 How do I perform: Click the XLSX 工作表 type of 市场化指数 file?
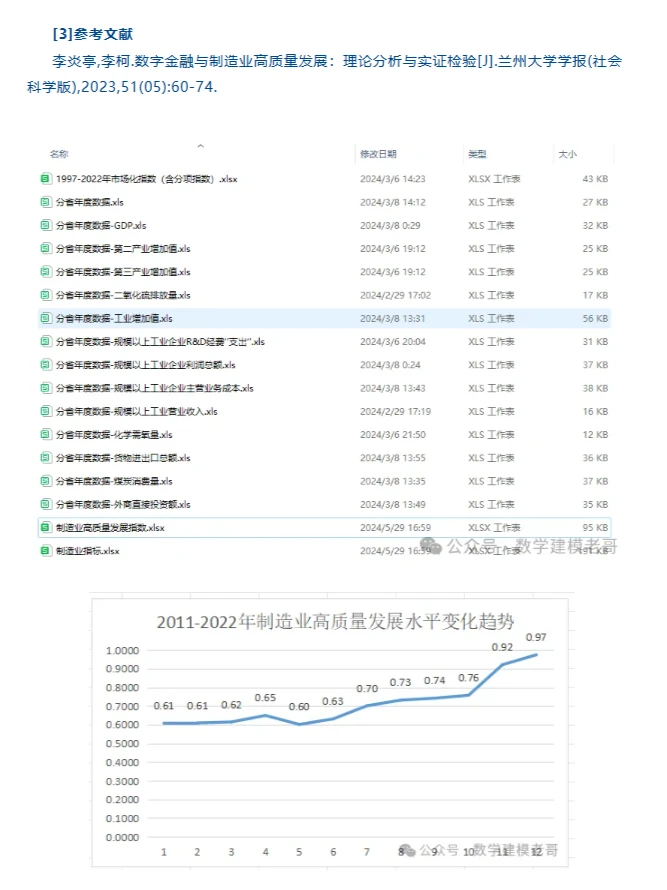click(x=494, y=179)
